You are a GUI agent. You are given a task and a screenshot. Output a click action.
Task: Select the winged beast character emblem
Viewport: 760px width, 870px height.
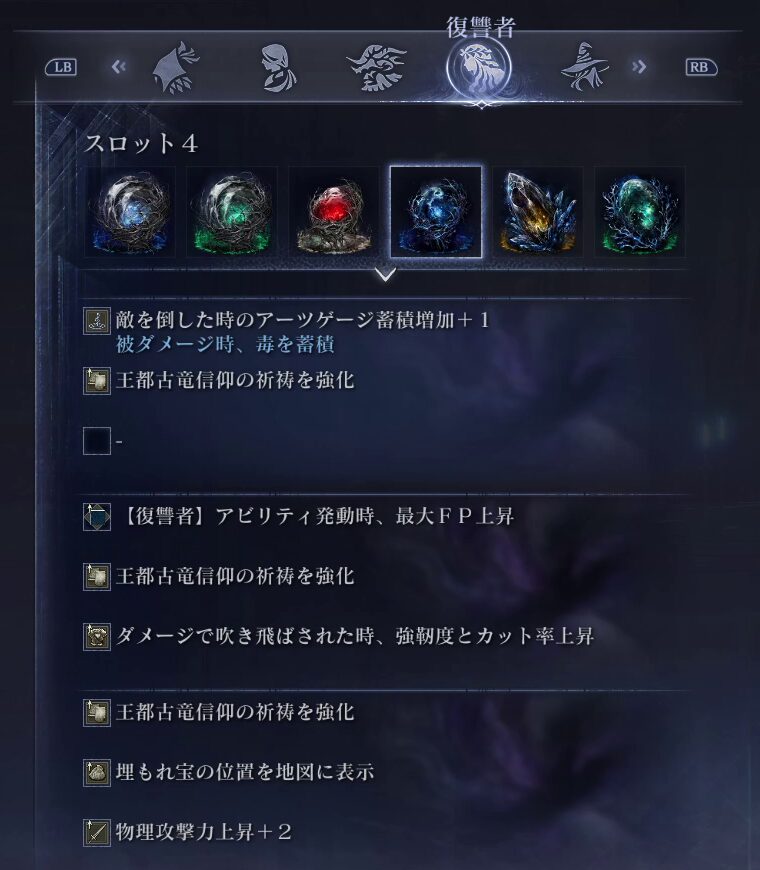pyautogui.click(x=377, y=68)
